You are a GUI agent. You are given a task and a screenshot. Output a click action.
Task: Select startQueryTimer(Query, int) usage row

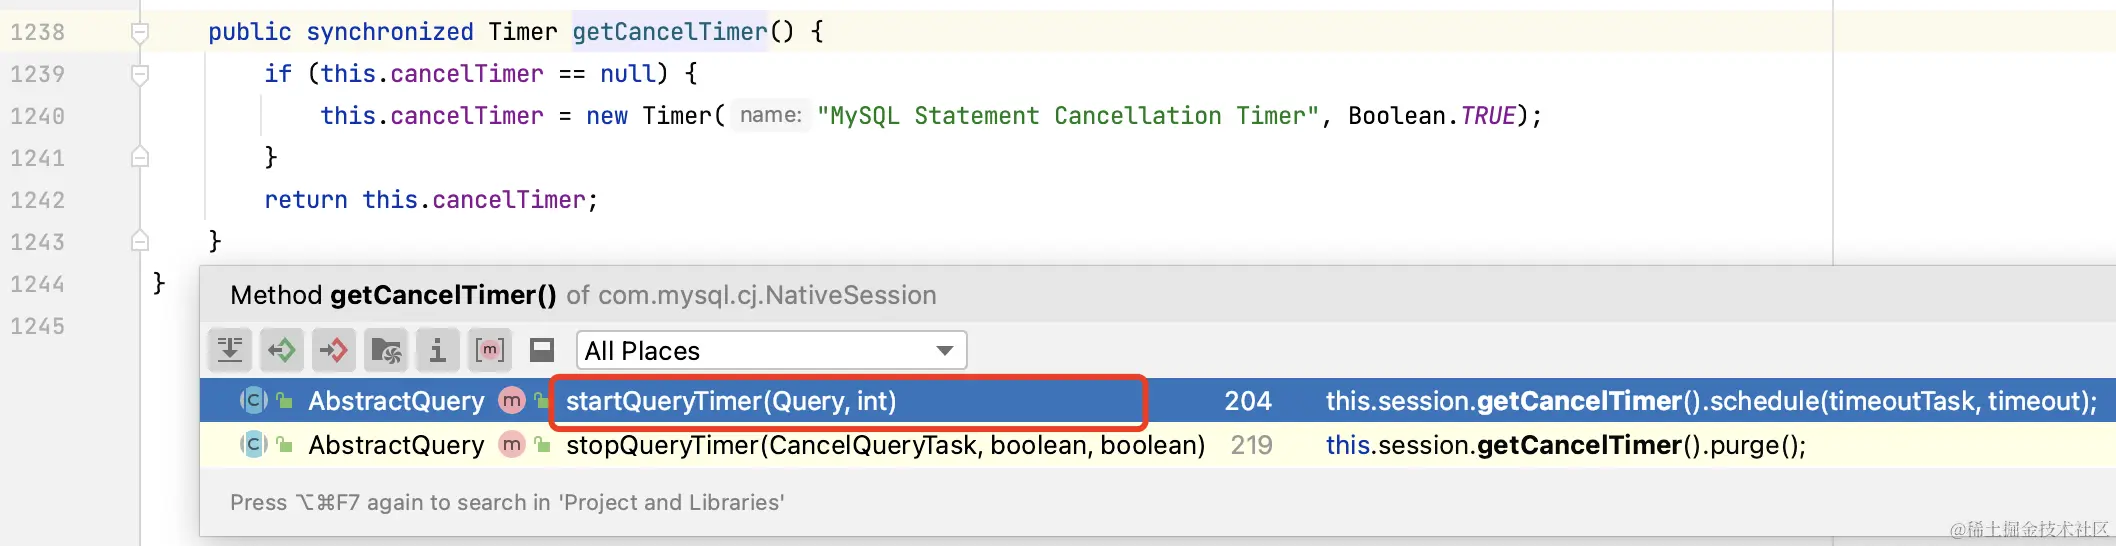tap(1157, 401)
